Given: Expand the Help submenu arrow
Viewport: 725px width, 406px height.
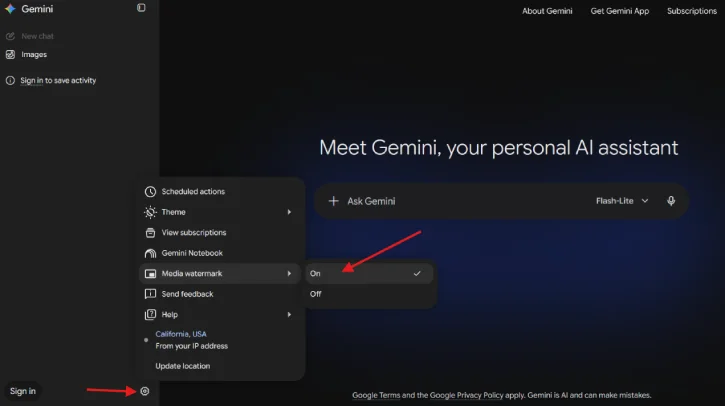Looking at the screenshot, I should (289, 314).
